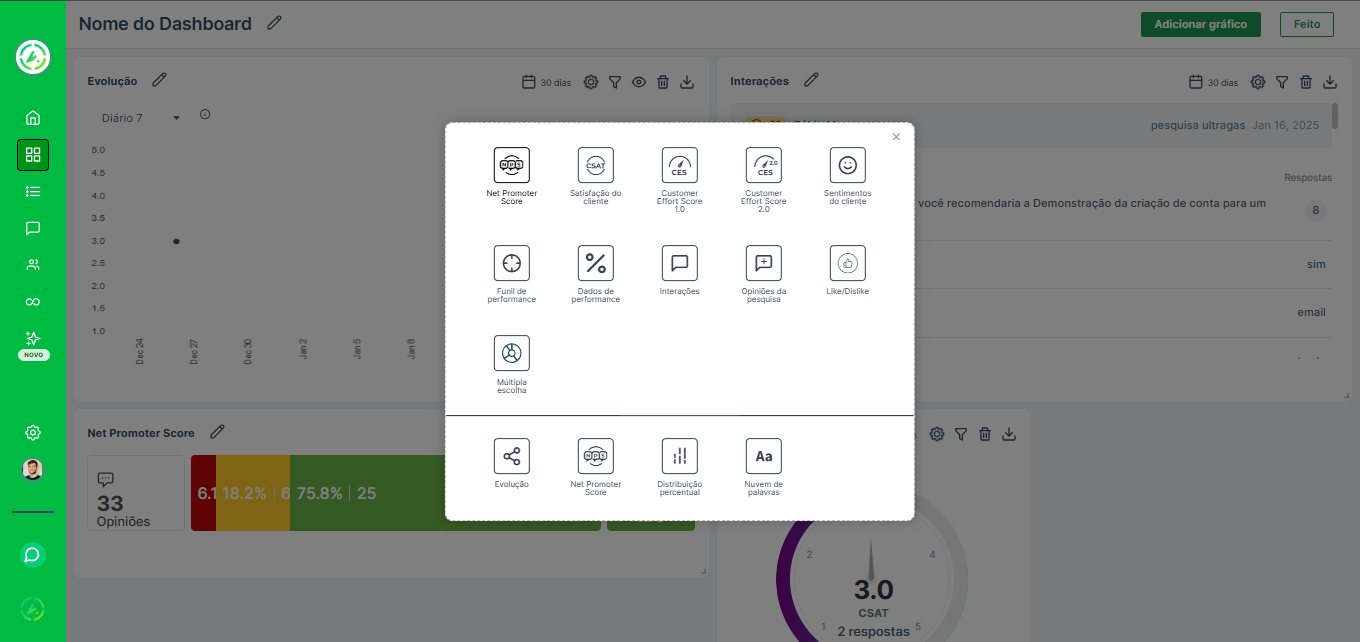Filter the Interações panel

tap(1282, 82)
